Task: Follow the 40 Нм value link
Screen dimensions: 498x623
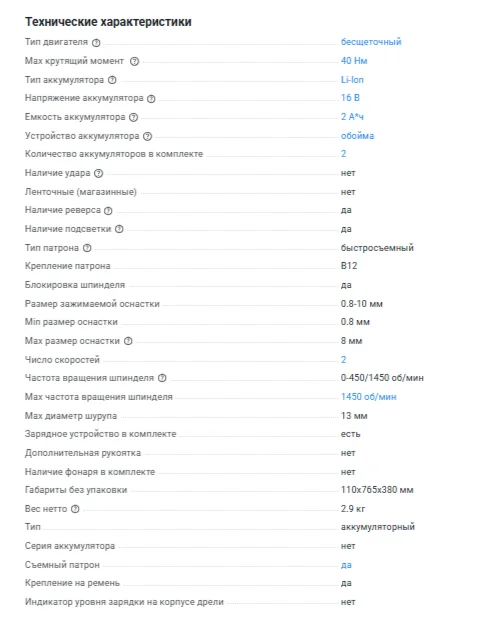Action: tap(354, 61)
